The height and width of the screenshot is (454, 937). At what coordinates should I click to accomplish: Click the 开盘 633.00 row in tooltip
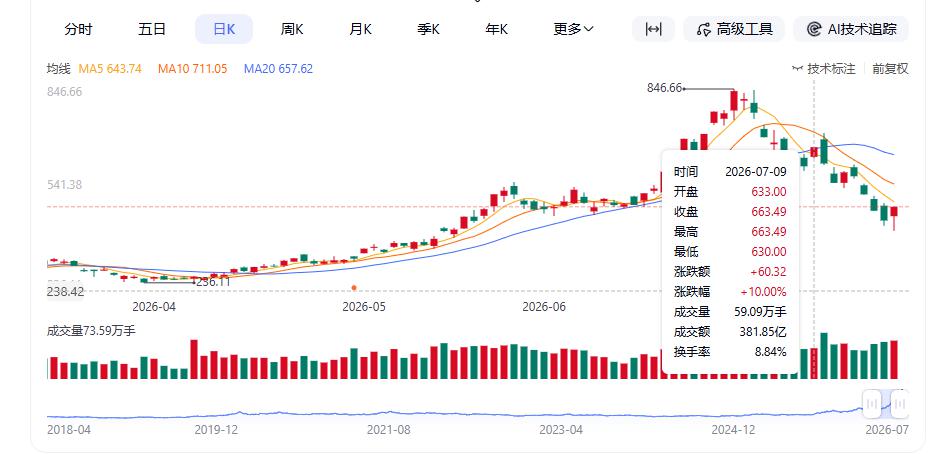(730, 192)
